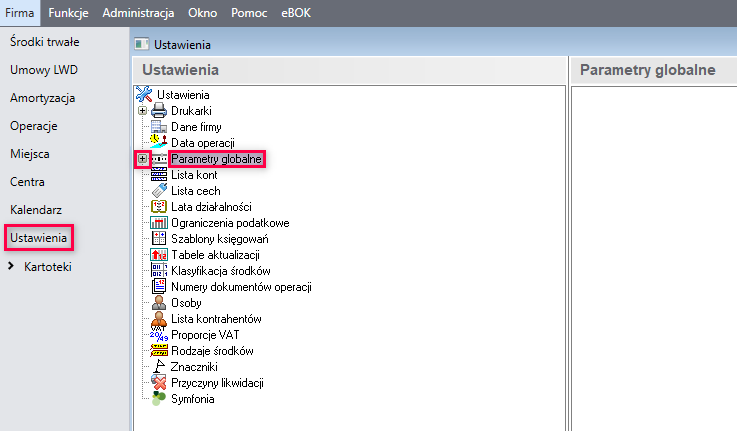The image size is (737, 431).
Task: Select Lista cech tree item
Action: coord(196,191)
